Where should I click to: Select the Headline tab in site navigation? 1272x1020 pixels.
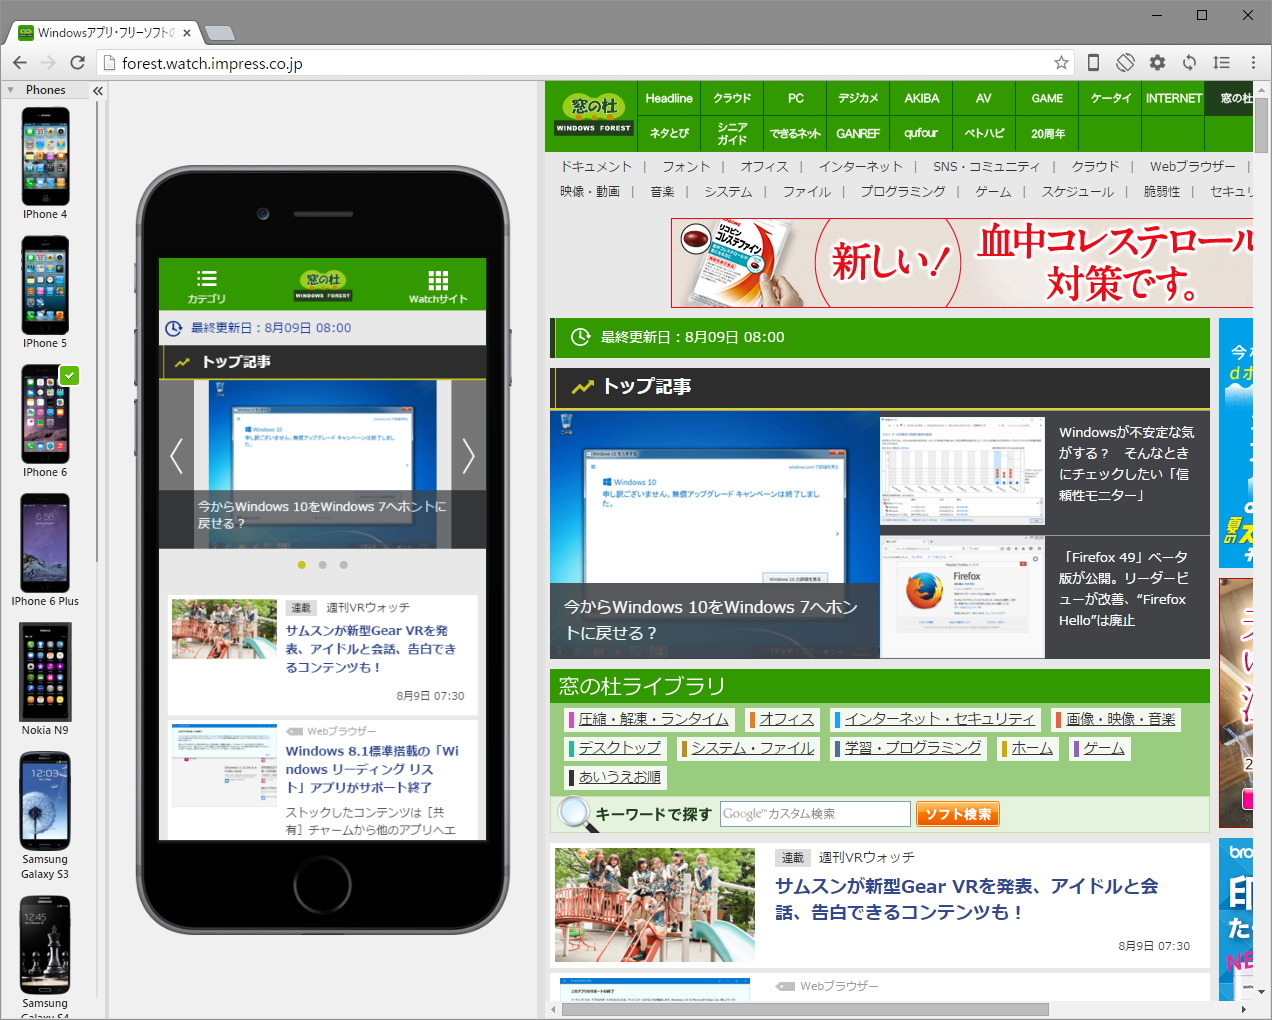point(668,98)
